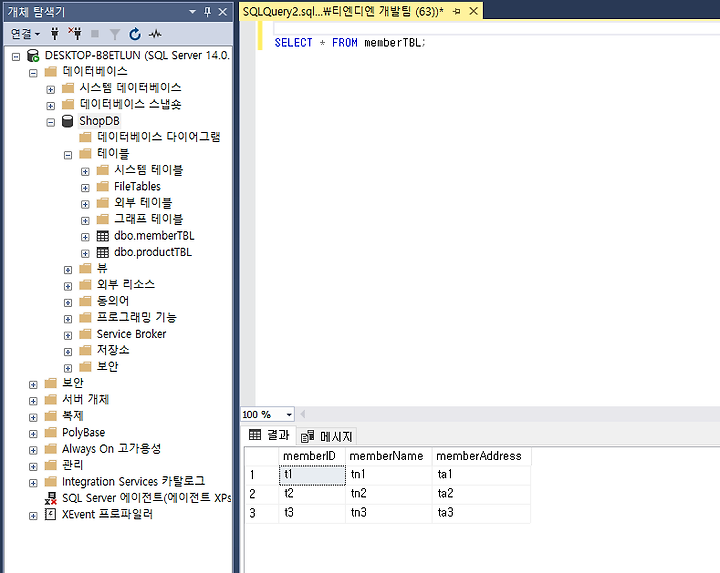The width and height of the screenshot is (720, 573).
Task: Click the 서버 개체 folder icon
Action: (x=51, y=399)
